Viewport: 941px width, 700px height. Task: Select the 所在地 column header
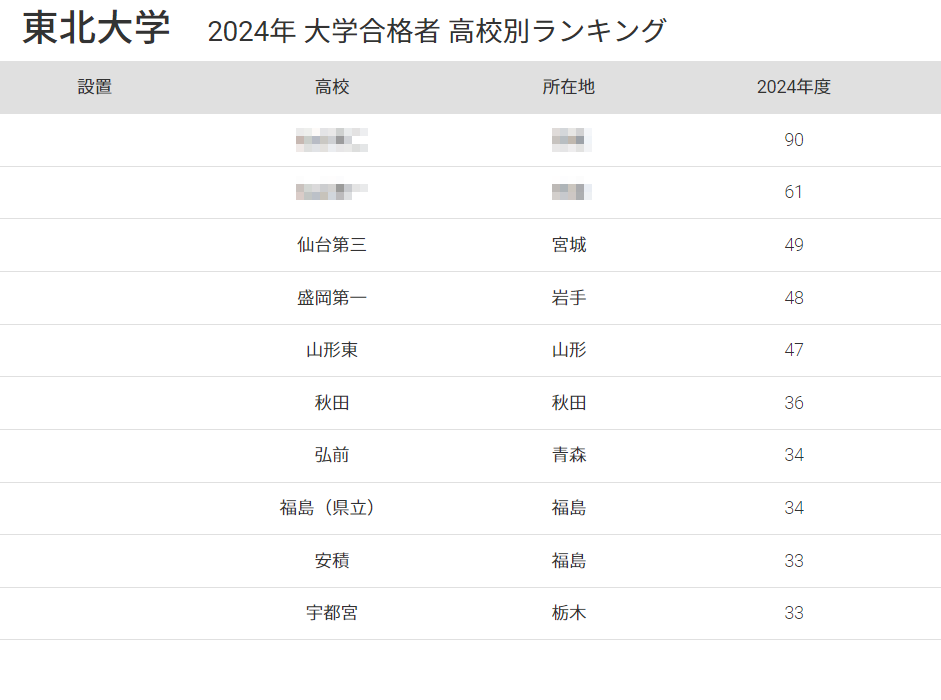(569, 87)
